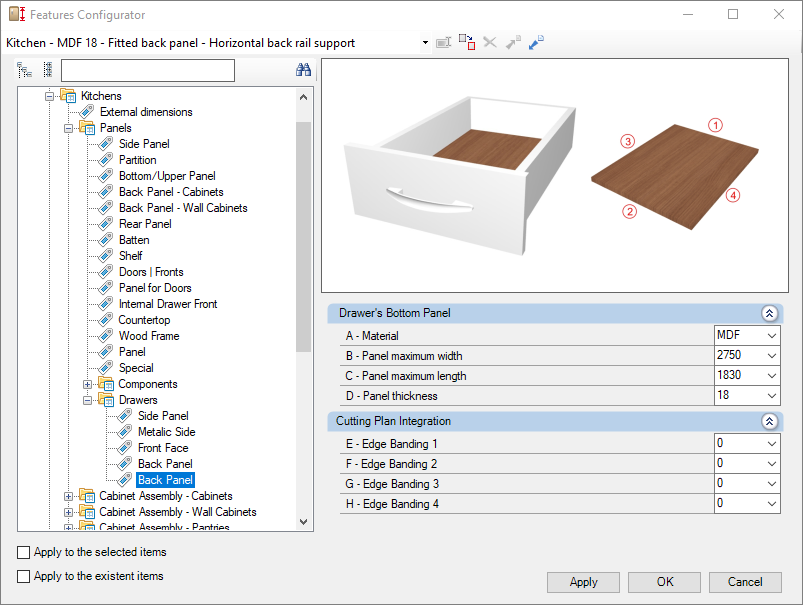The image size is (803, 605).
Task: Click the blue import arrow icon
Action: tap(536, 43)
